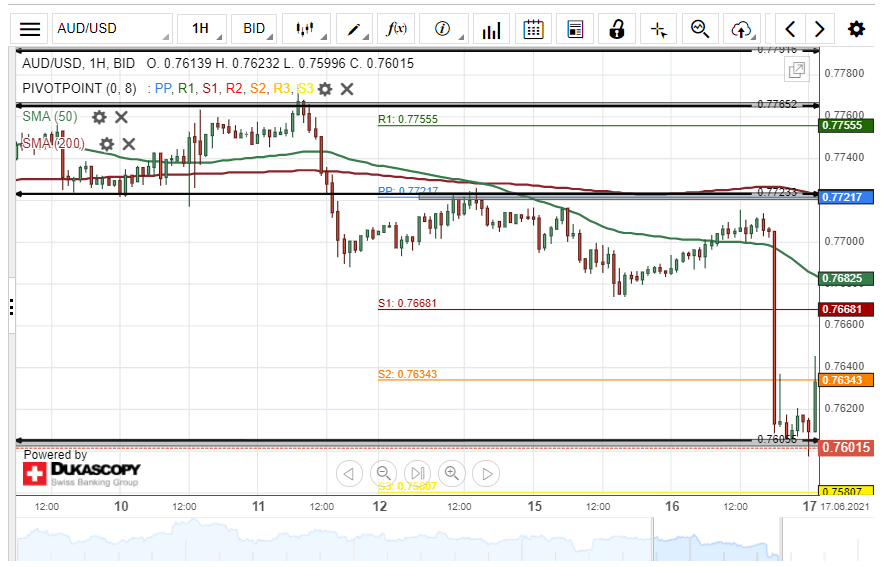884x567 pixels.
Task: Activate the crosshair cursor tool
Action: (x=658, y=29)
